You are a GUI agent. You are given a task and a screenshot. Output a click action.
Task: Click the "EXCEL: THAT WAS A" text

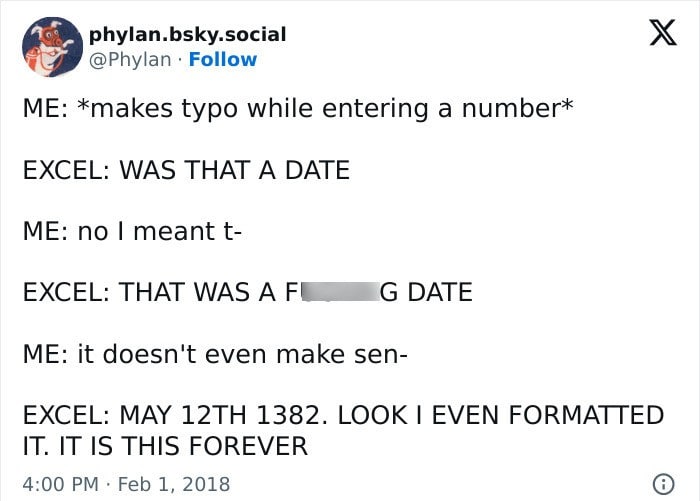150,292
